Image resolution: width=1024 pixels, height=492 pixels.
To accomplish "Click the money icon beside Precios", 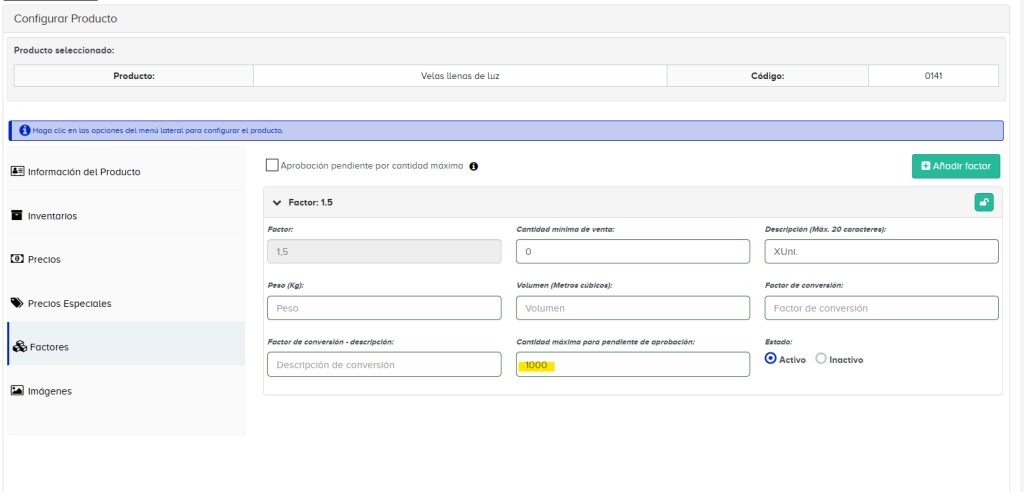I will (18, 259).
